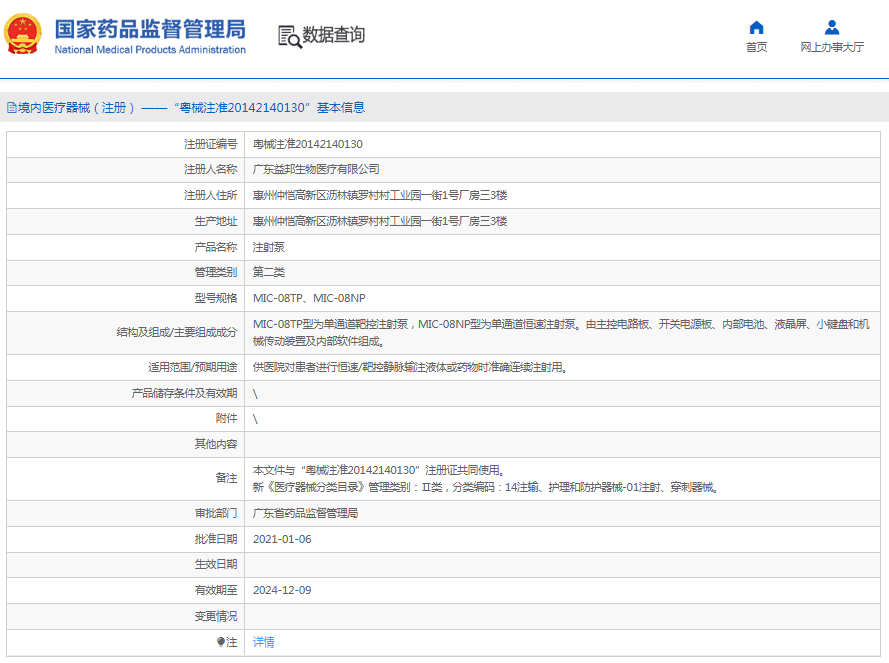Click the 数据查询 heading text
889x663 pixels.
pyautogui.click(x=334, y=35)
